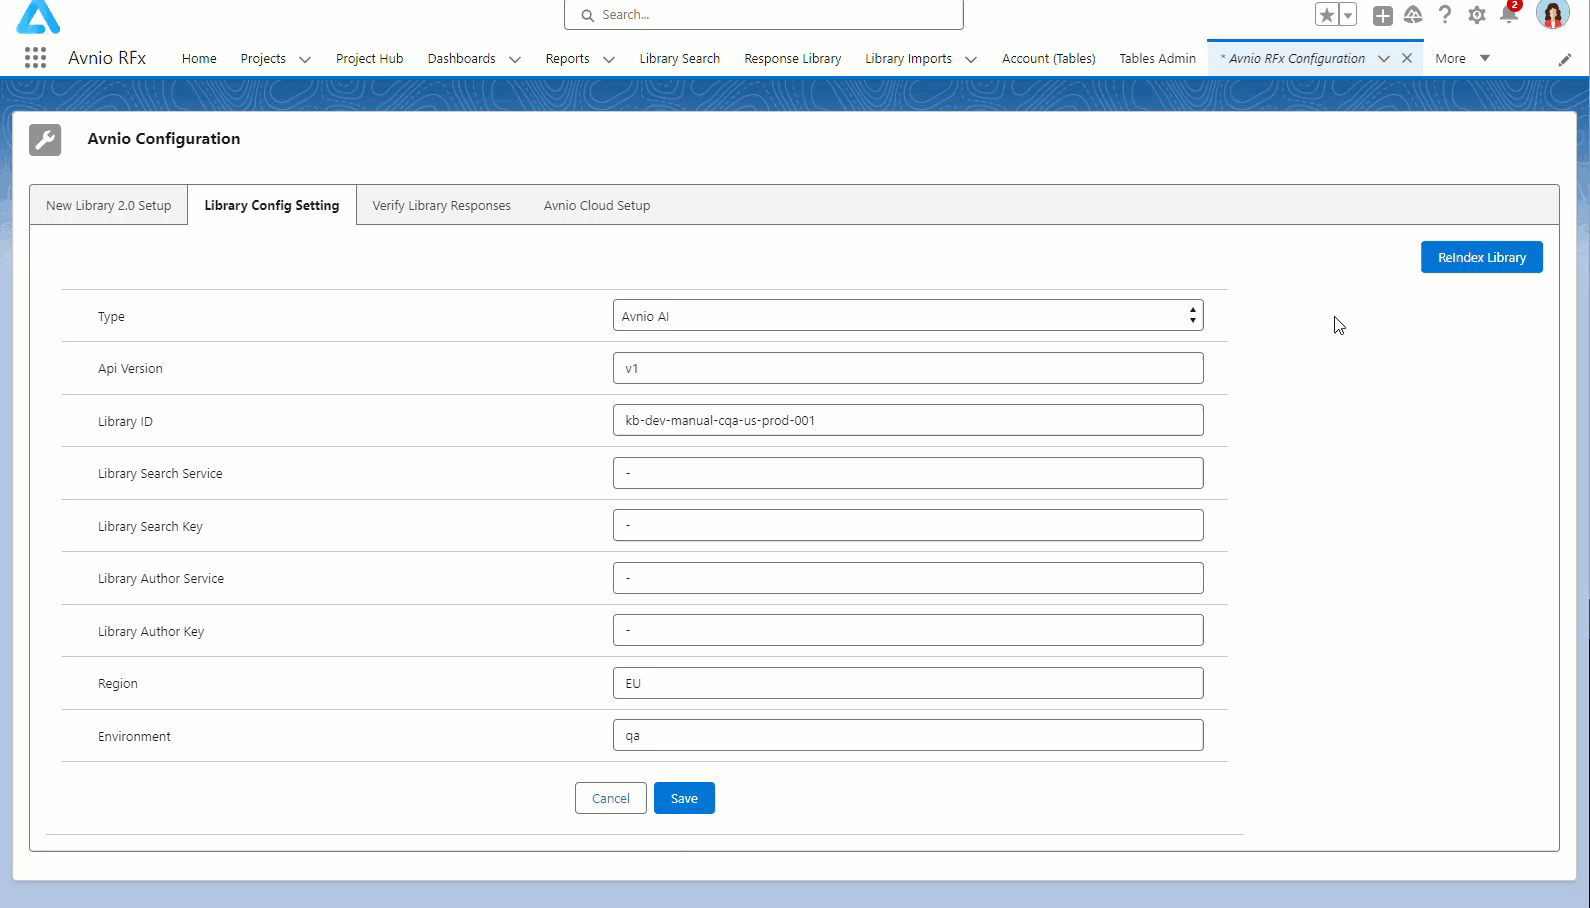Click the Library Search Service label

click(160, 474)
